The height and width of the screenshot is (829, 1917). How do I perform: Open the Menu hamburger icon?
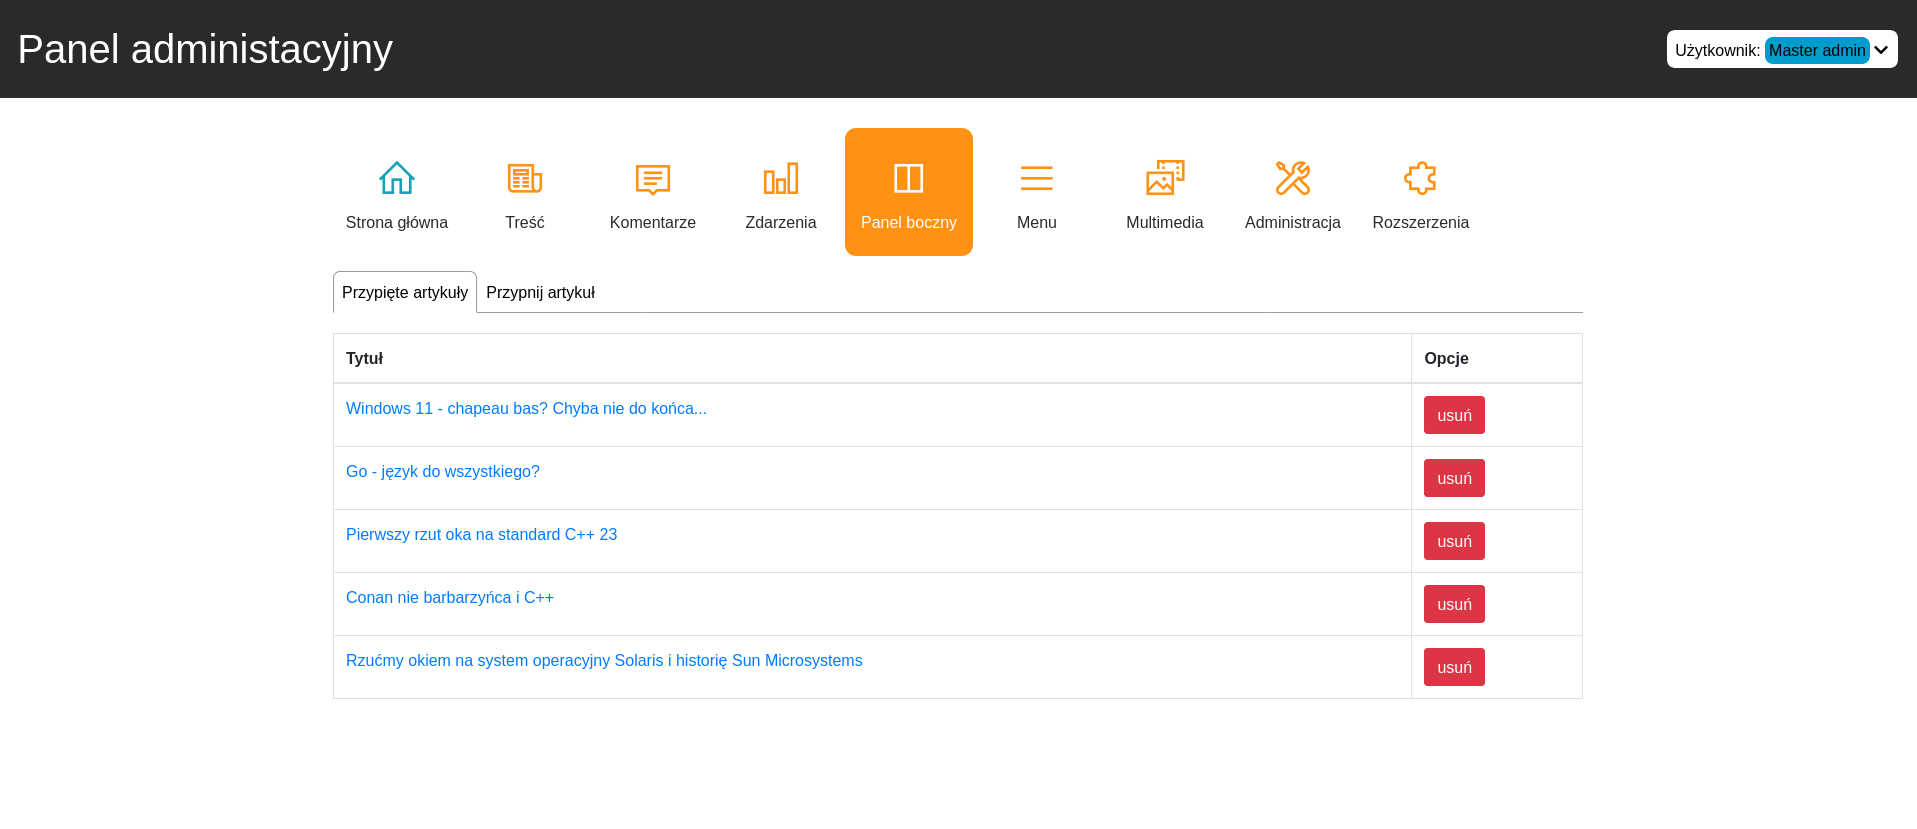tap(1037, 178)
